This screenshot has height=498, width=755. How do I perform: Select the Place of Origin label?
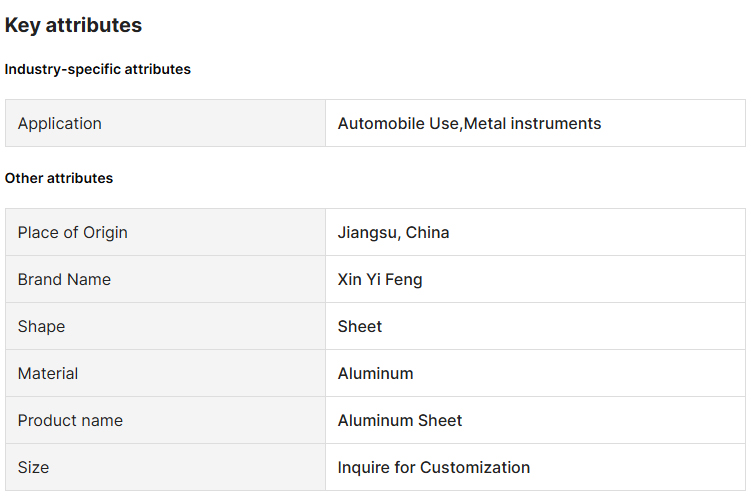pyautogui.click(x=73, y=233)
